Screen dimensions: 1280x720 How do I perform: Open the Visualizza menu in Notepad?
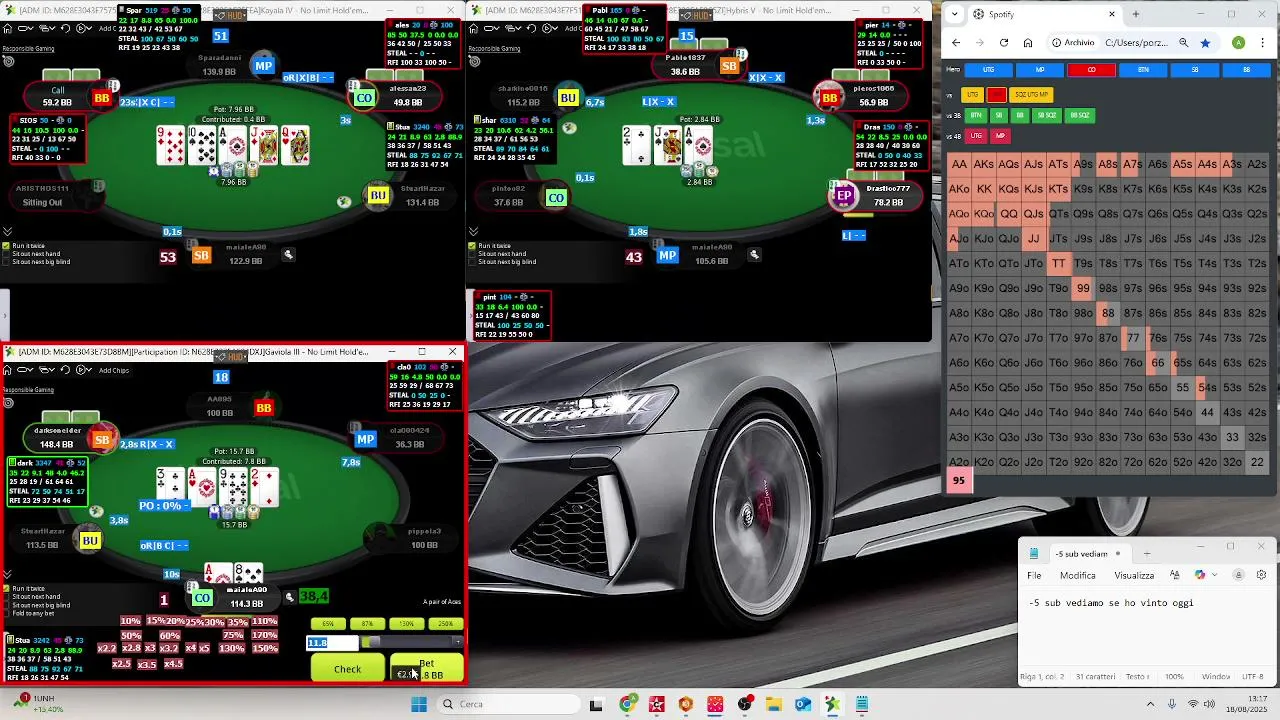point(1134,576)
